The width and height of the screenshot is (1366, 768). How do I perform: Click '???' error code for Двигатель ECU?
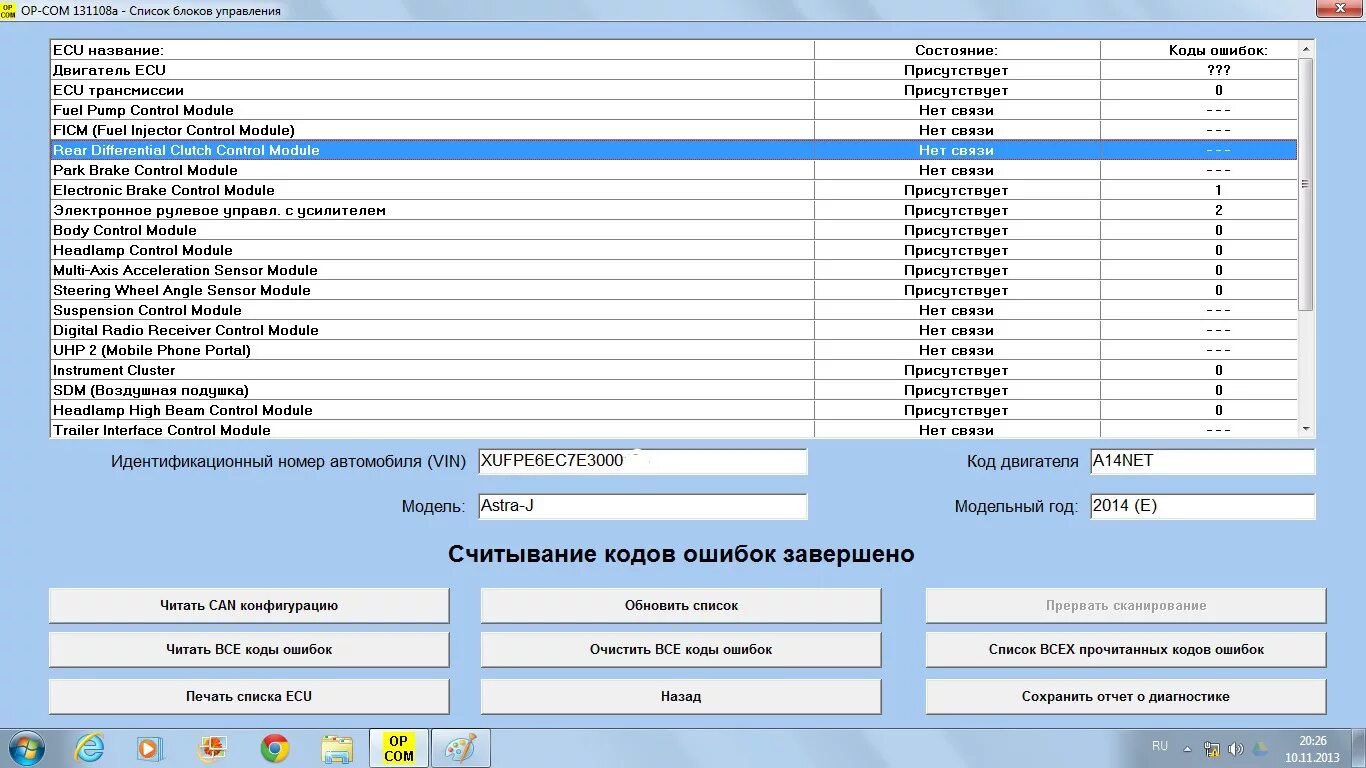click(x=1218, y=70)
